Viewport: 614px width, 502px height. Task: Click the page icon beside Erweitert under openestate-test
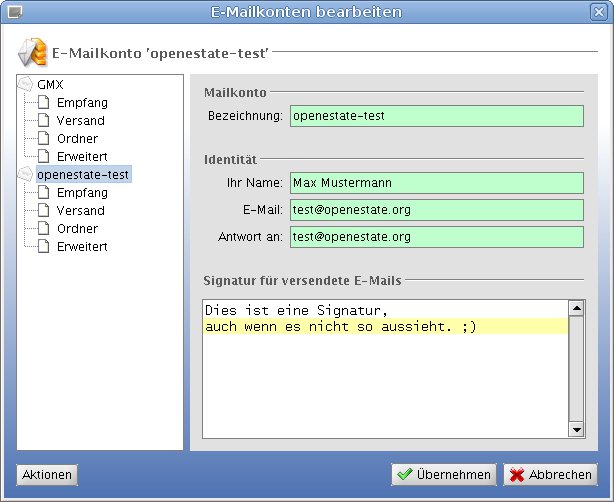pyautogui.click(x=44, y=247)
